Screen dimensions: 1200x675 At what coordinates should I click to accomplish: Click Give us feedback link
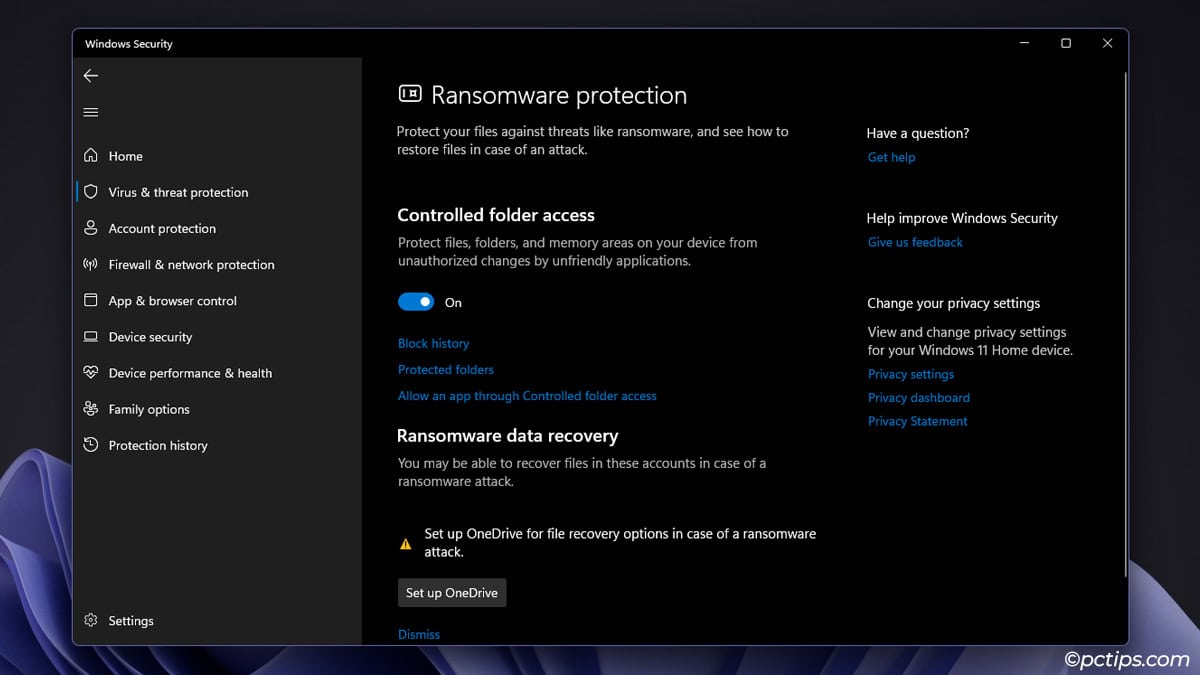click(x=915, y=242)
